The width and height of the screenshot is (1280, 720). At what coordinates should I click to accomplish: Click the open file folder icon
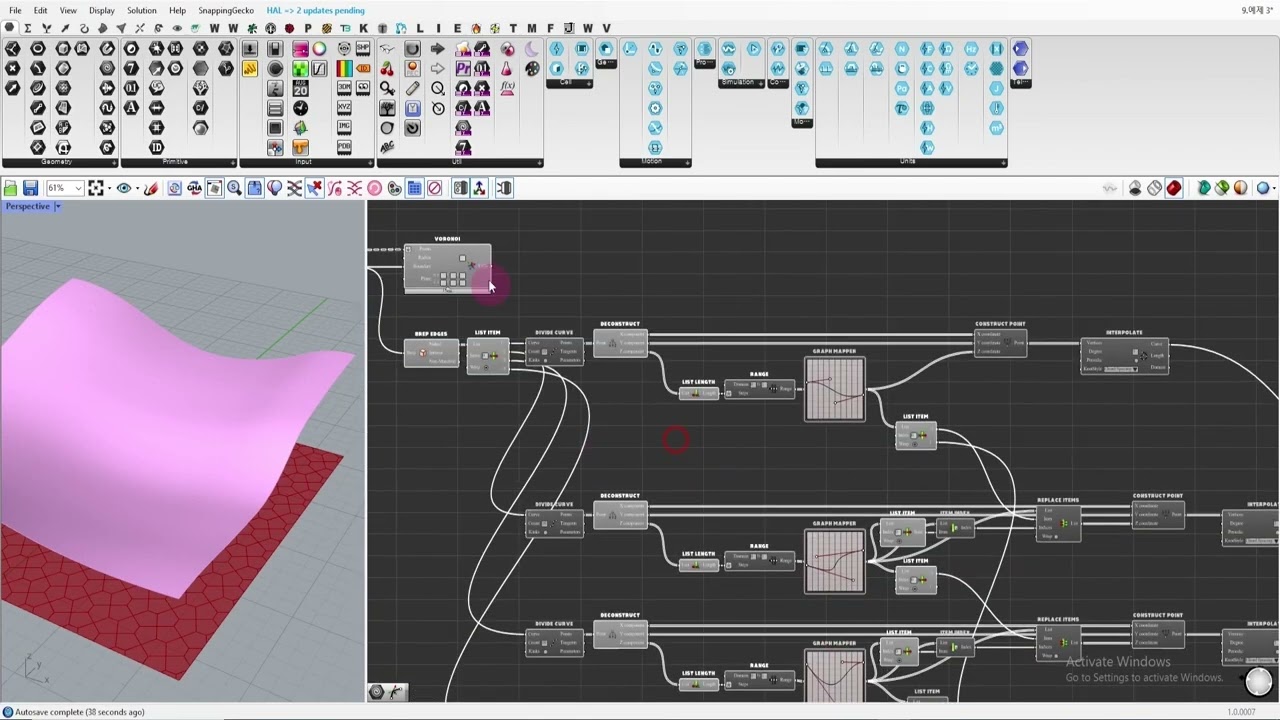click(11, 188)
